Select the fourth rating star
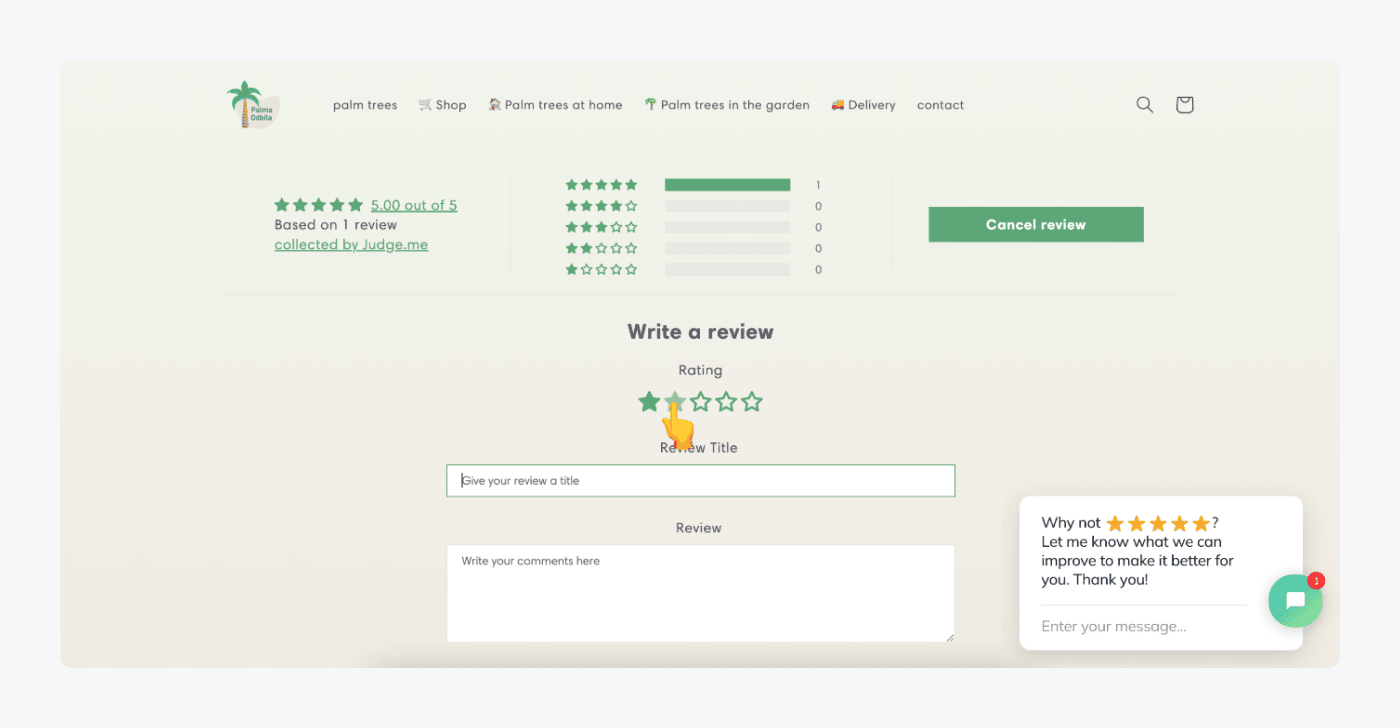This screenshot has height=728, width=1400. click(727, 402)
